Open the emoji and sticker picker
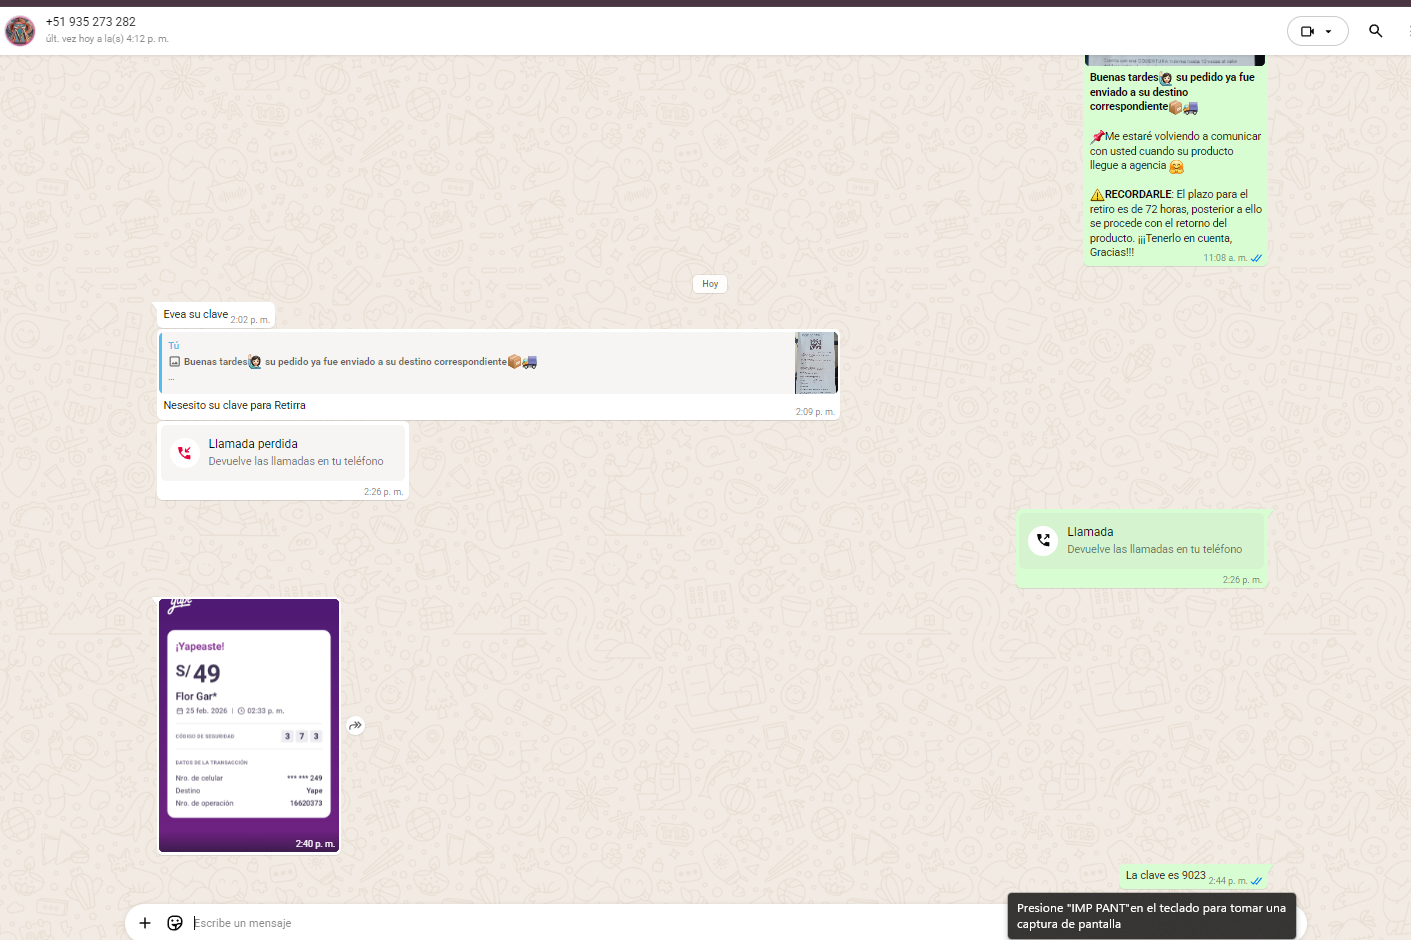Screen dimensions: 1411x940 coord(175,923)
